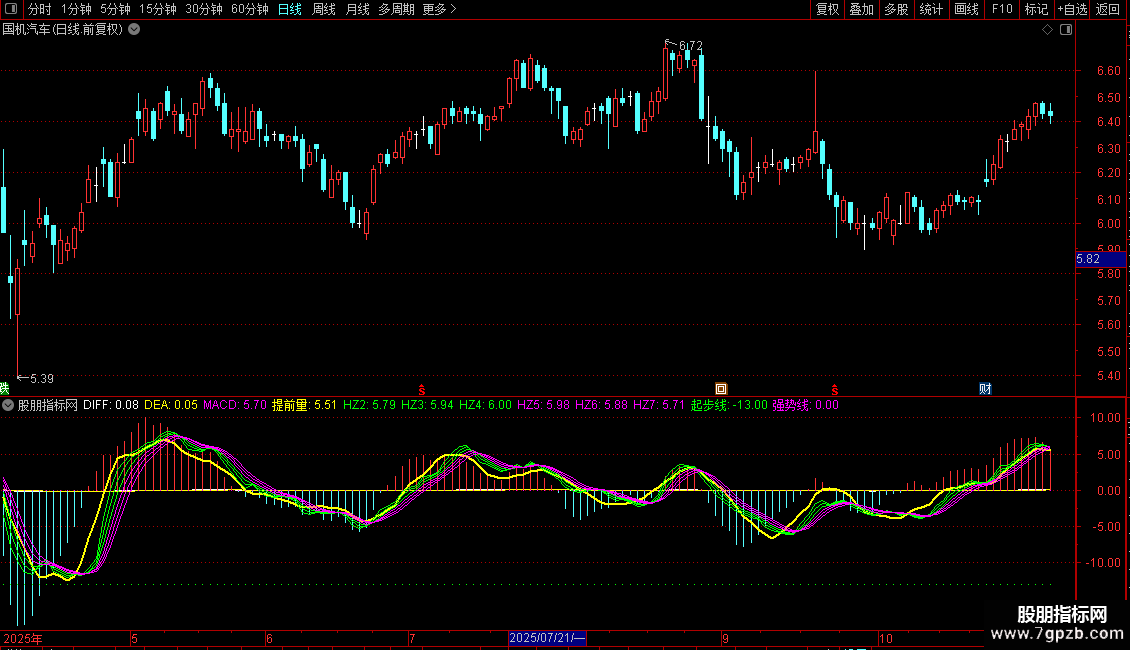The width and height of the screenshot is (1130, 650).
Task: Click the blue 财 financial report marker
Action: (x=985, y=388)
